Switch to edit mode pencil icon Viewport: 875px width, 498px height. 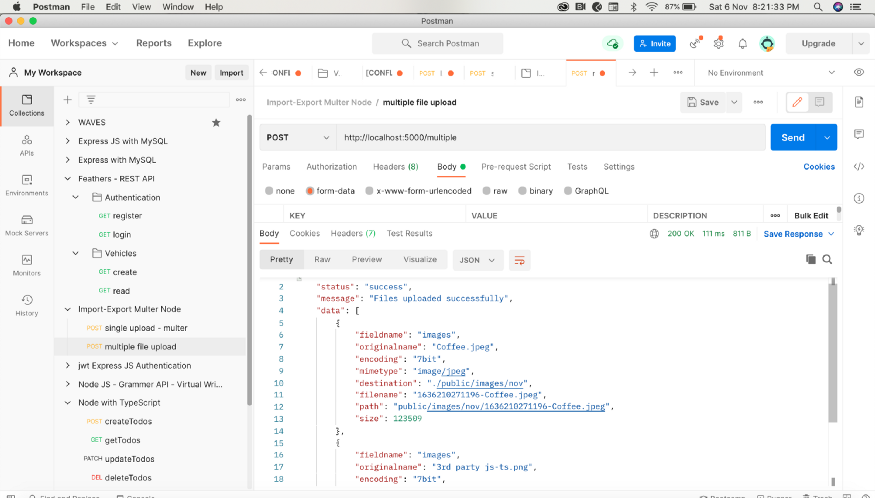point(797,102)
